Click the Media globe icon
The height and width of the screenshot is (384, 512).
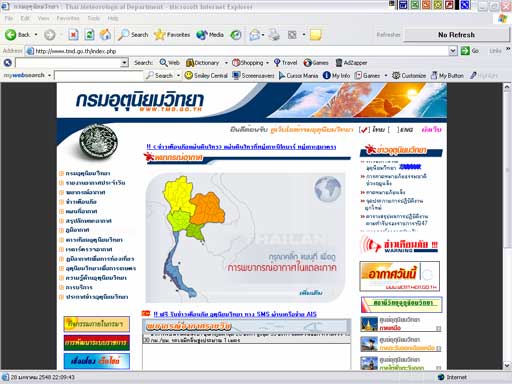click(202, 35)
